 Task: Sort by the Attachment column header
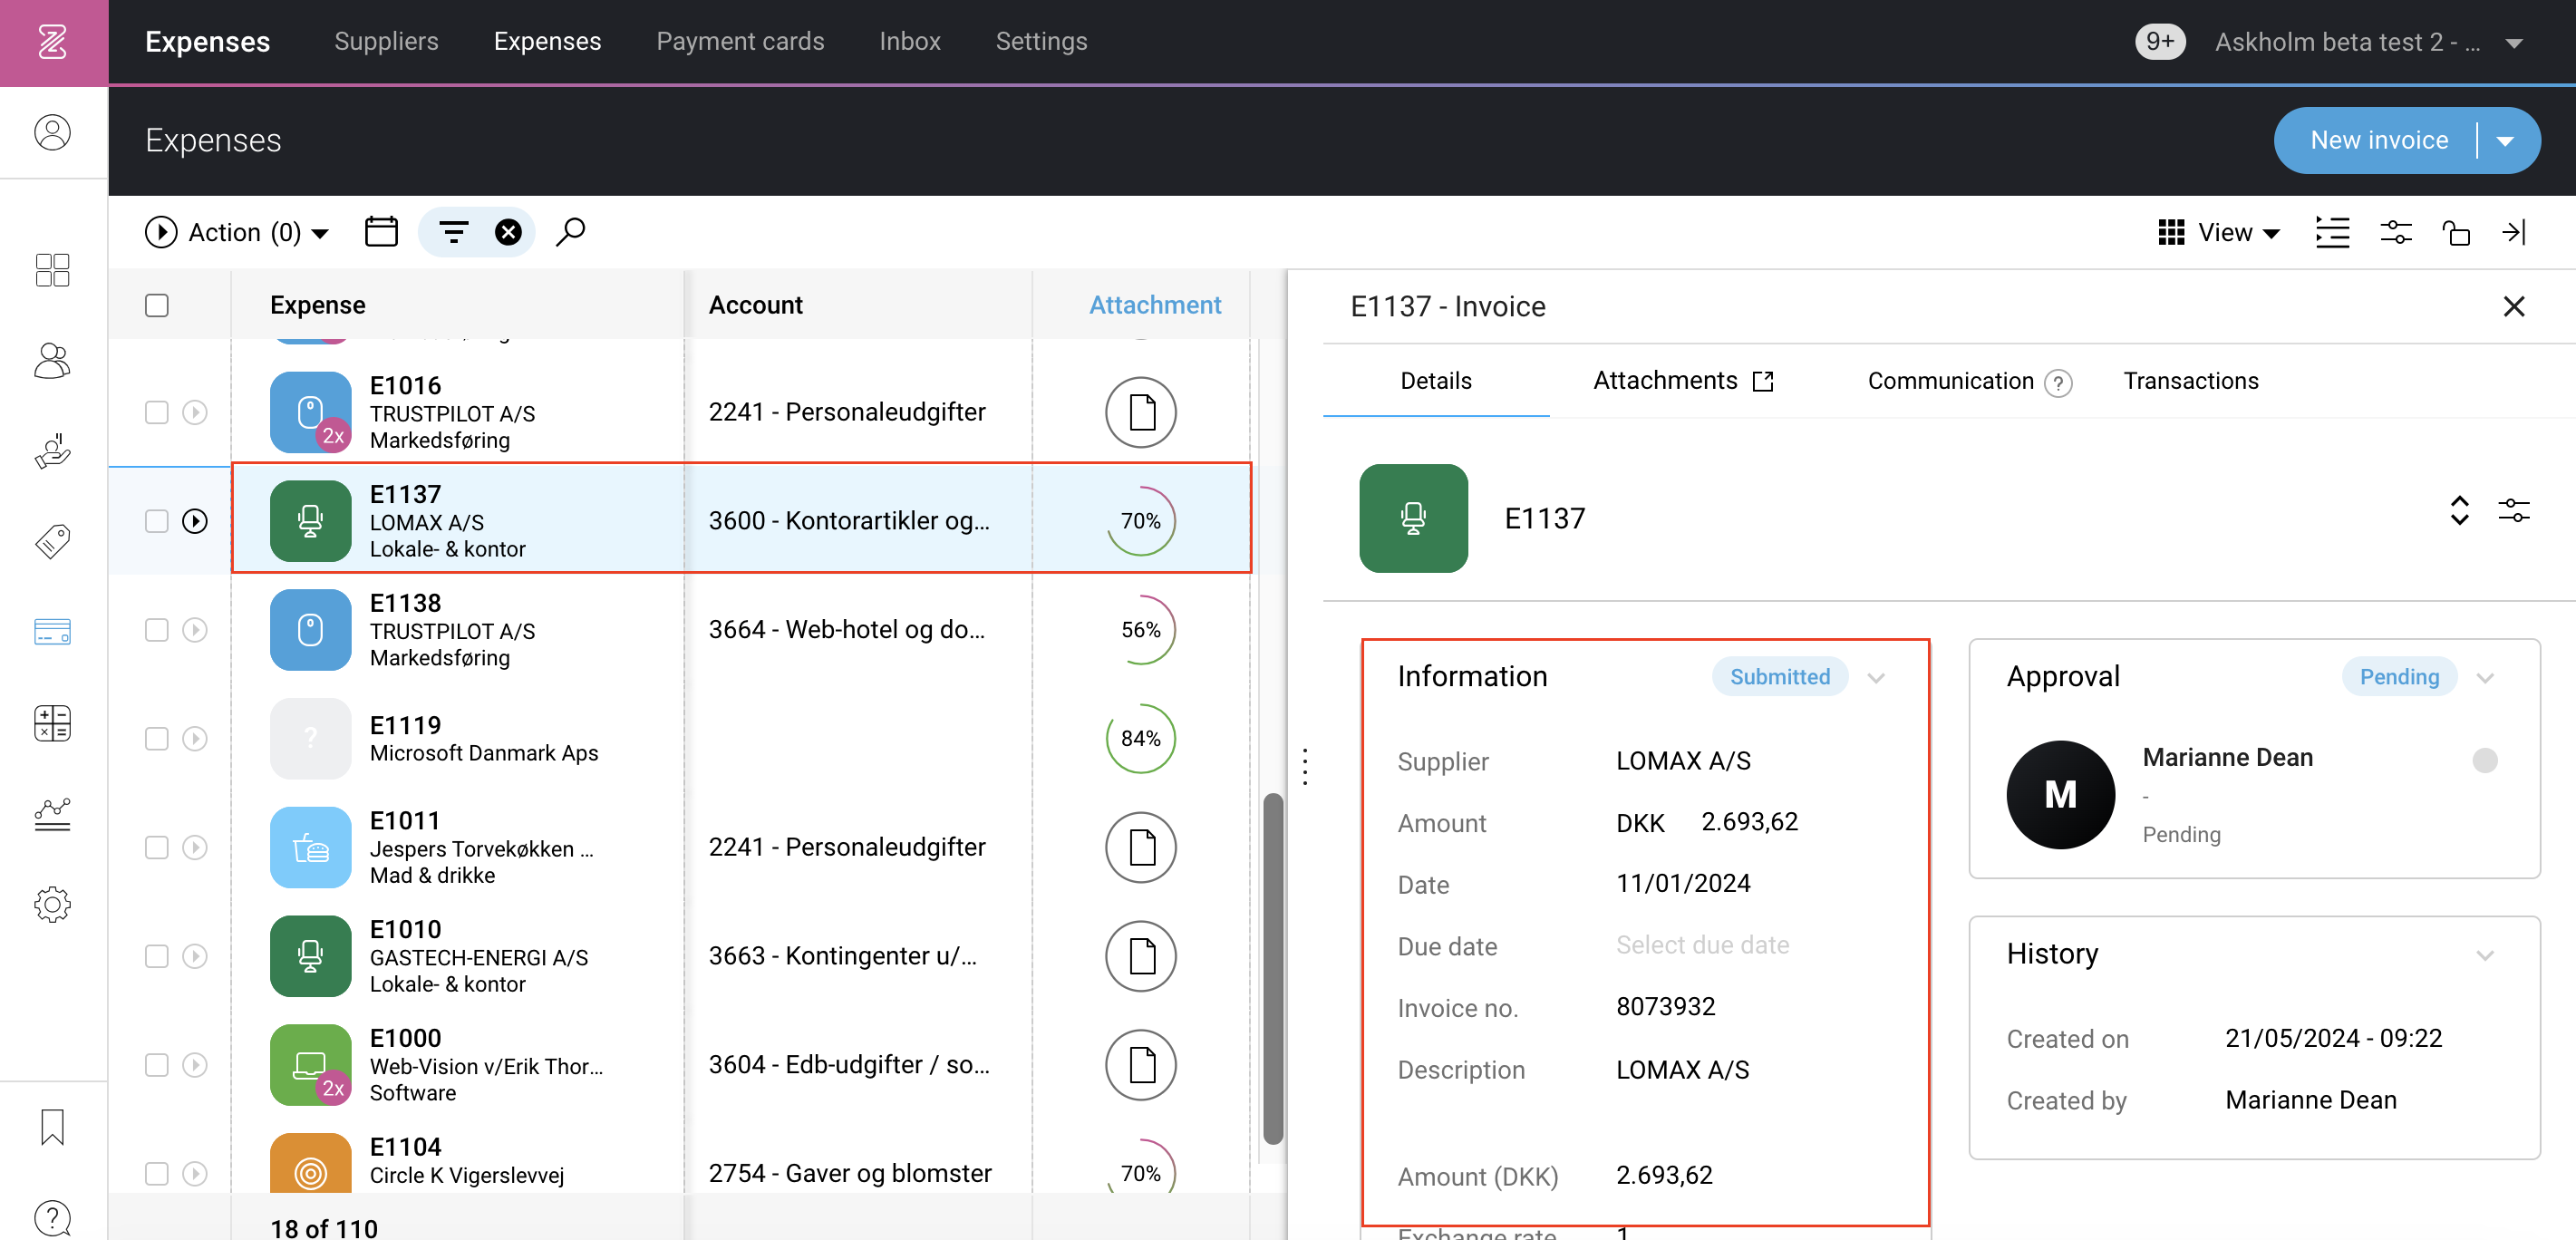point(1154,305)
